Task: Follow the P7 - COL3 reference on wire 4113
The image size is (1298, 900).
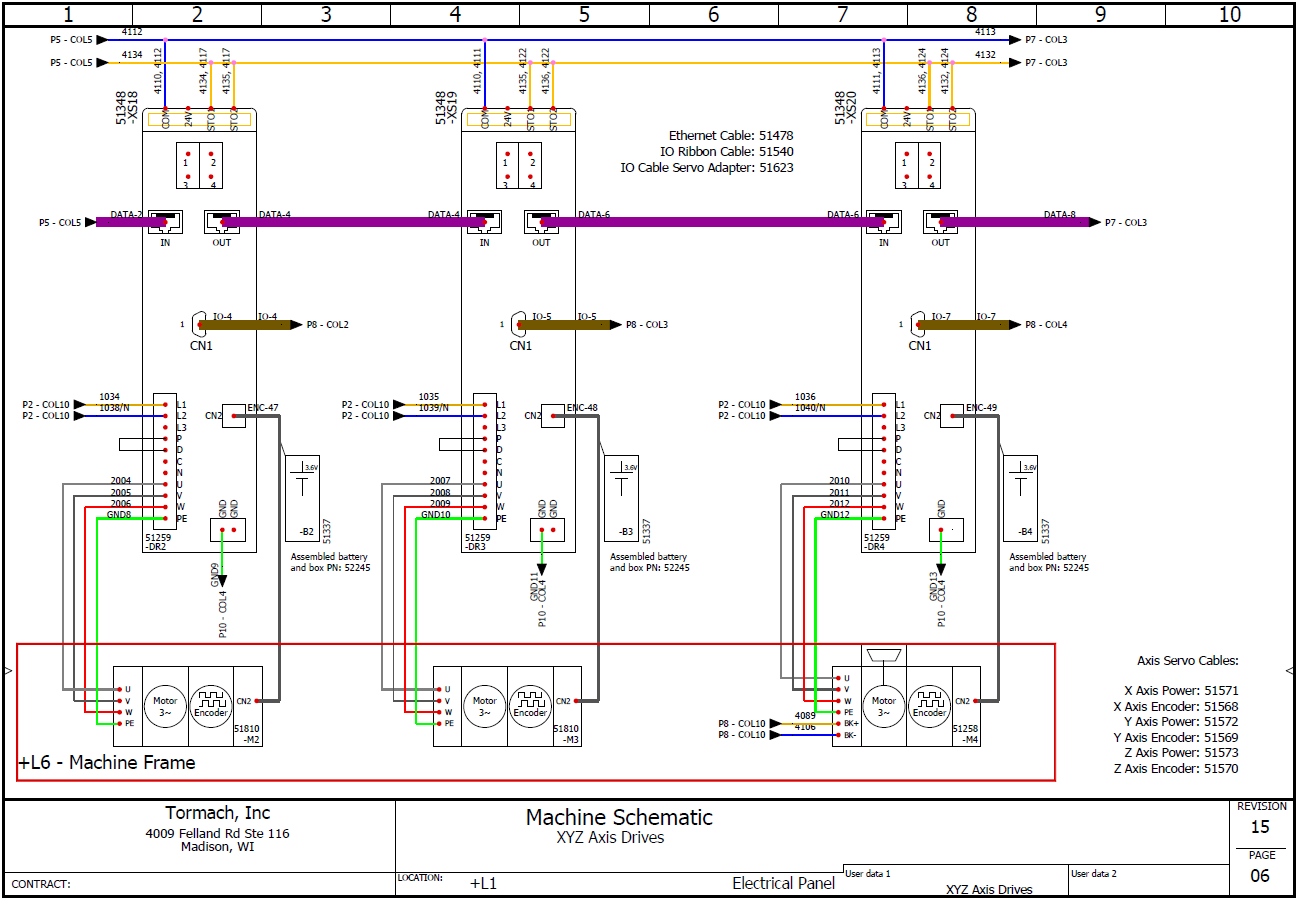Action: (1045, 40)
